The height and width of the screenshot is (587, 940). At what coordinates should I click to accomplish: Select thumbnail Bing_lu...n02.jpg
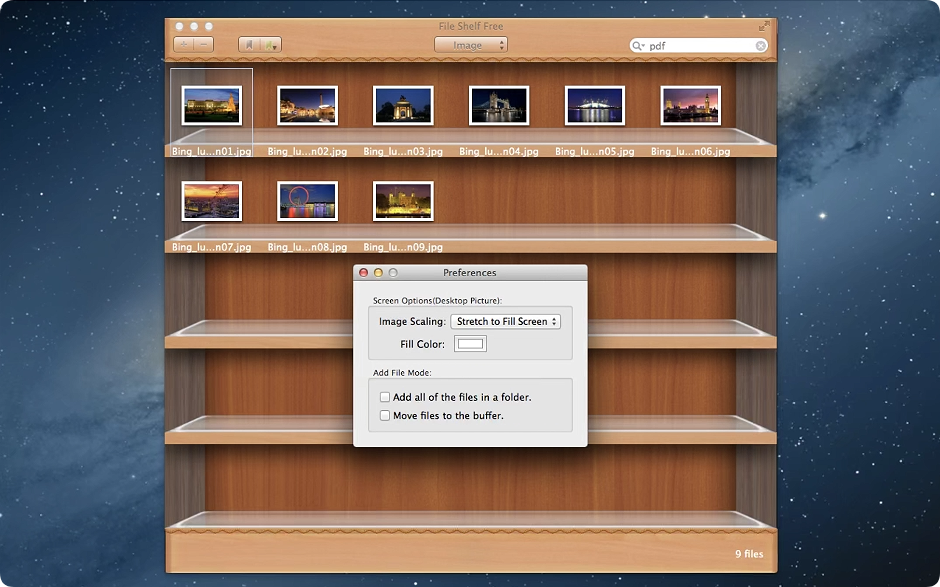pyautogui.click(x=308, y=106)
